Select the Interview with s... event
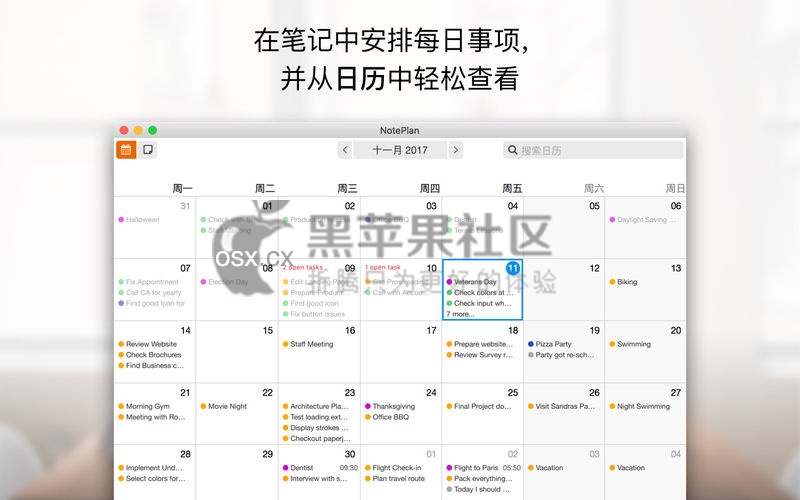 point(315,479)
